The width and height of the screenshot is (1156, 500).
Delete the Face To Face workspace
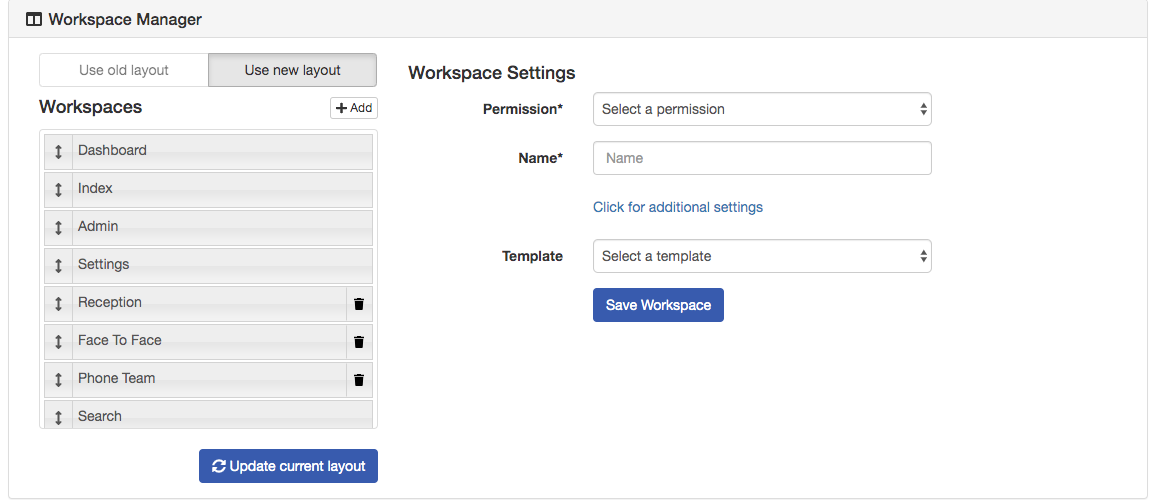[359, 341]
